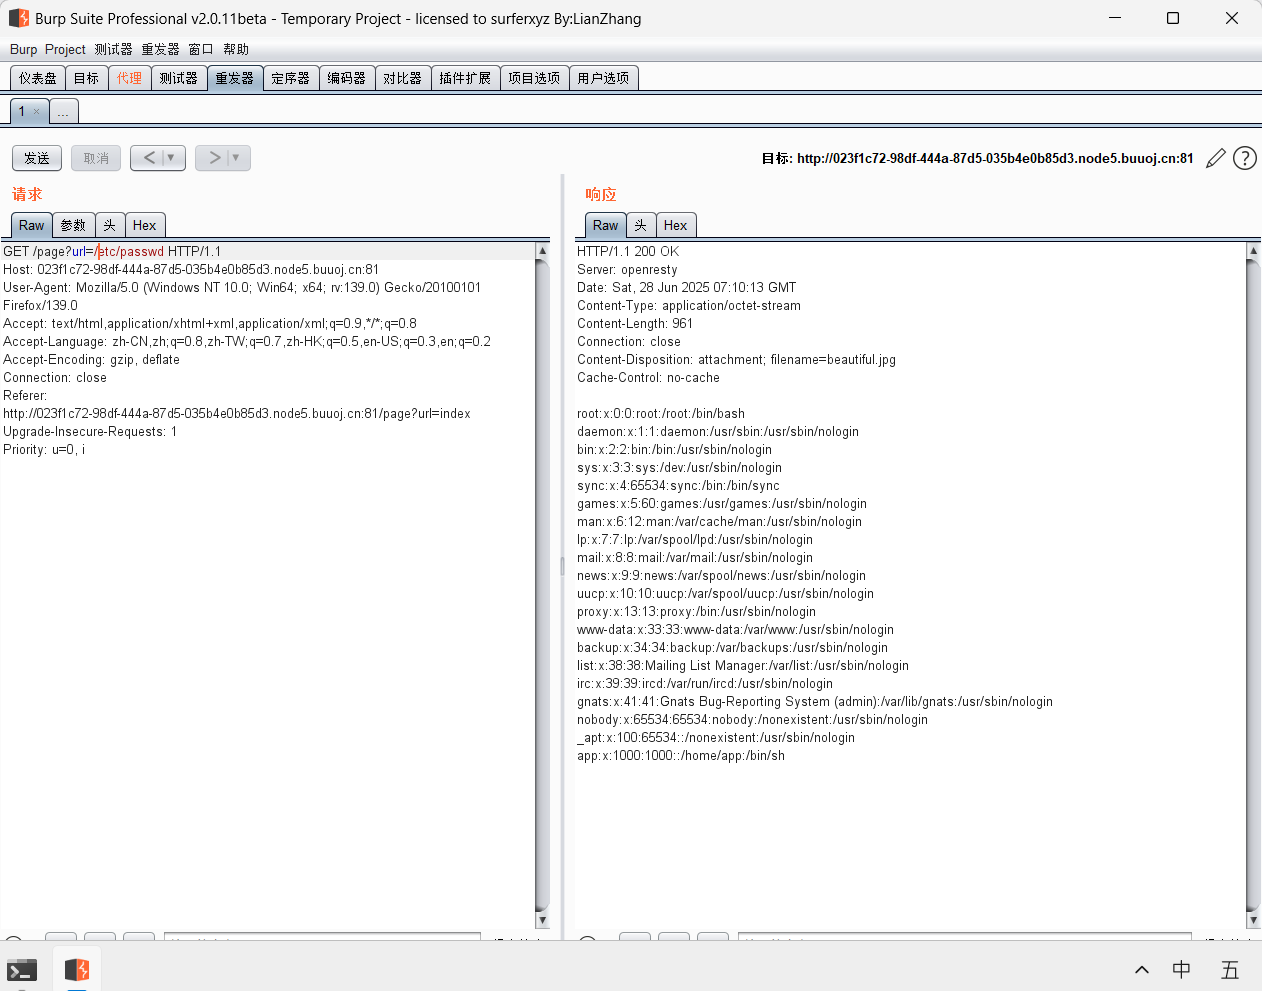Go back with the previous history arrow
Viewport: 1262px width, 991px height.
(148, 158)
